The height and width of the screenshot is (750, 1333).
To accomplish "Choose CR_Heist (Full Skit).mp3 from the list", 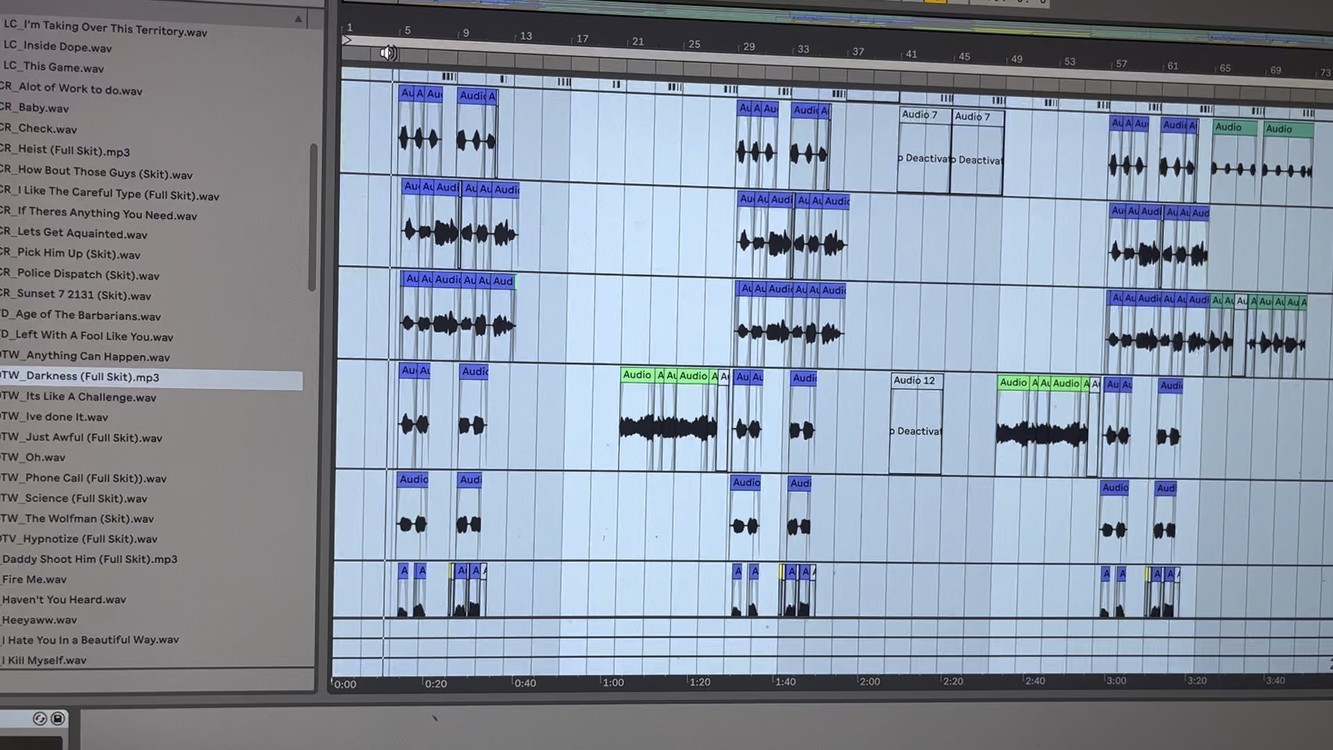I will tap(65, 151).
